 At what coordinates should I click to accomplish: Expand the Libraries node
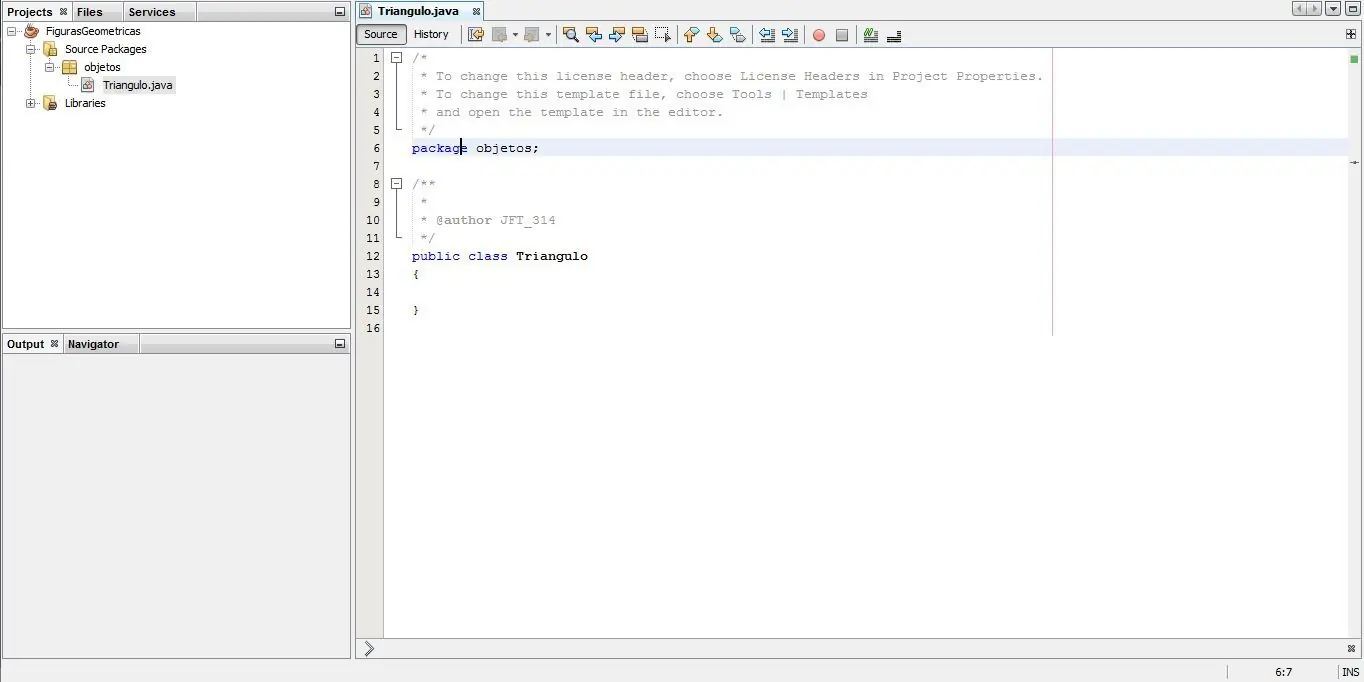[x=31, y=103]
